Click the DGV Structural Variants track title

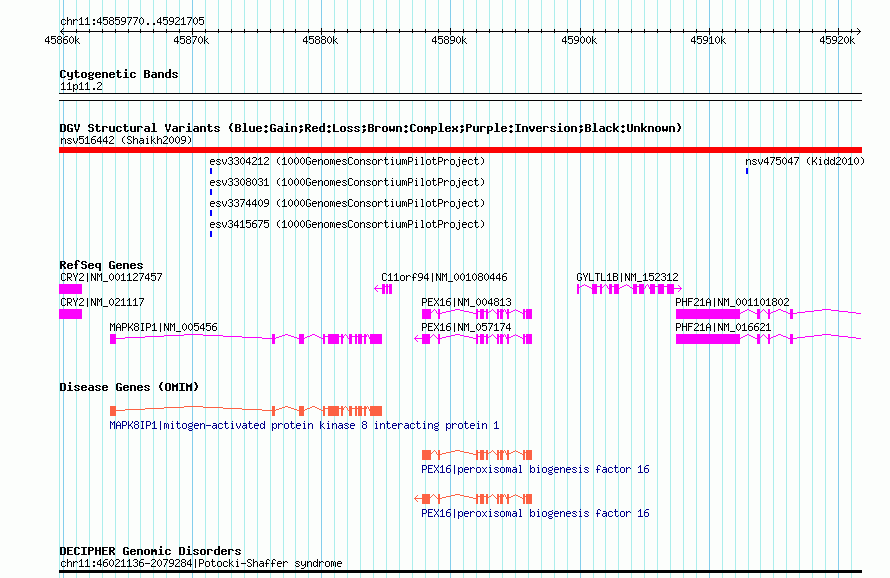pos(371,128)
